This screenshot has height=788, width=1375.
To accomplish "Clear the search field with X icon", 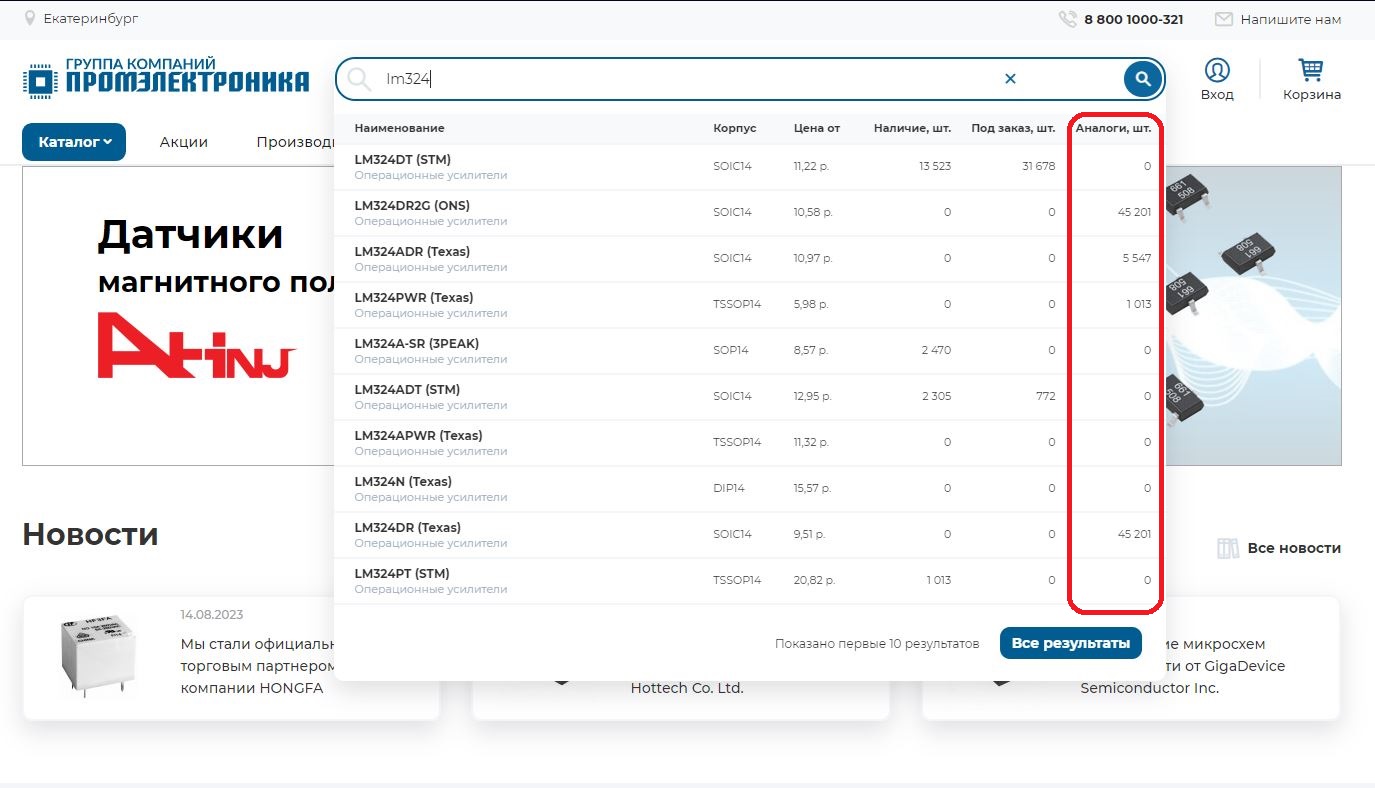I will click(1010, 79).
